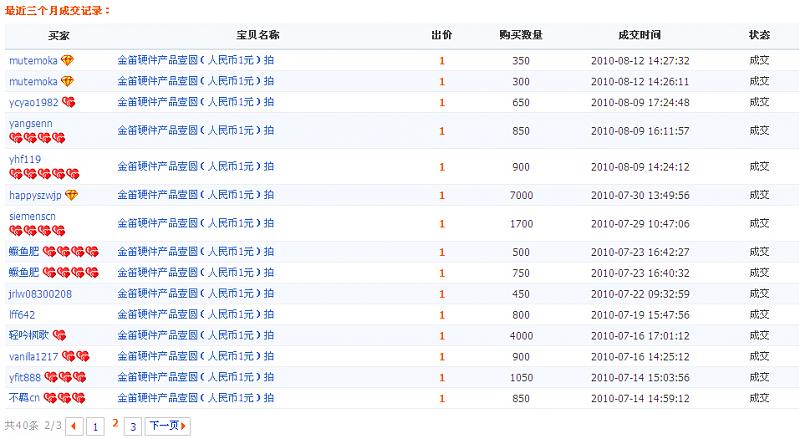Click mutemoka's diamond badge in the 300-quantity row
800x439 pixels.
[67, 81]
